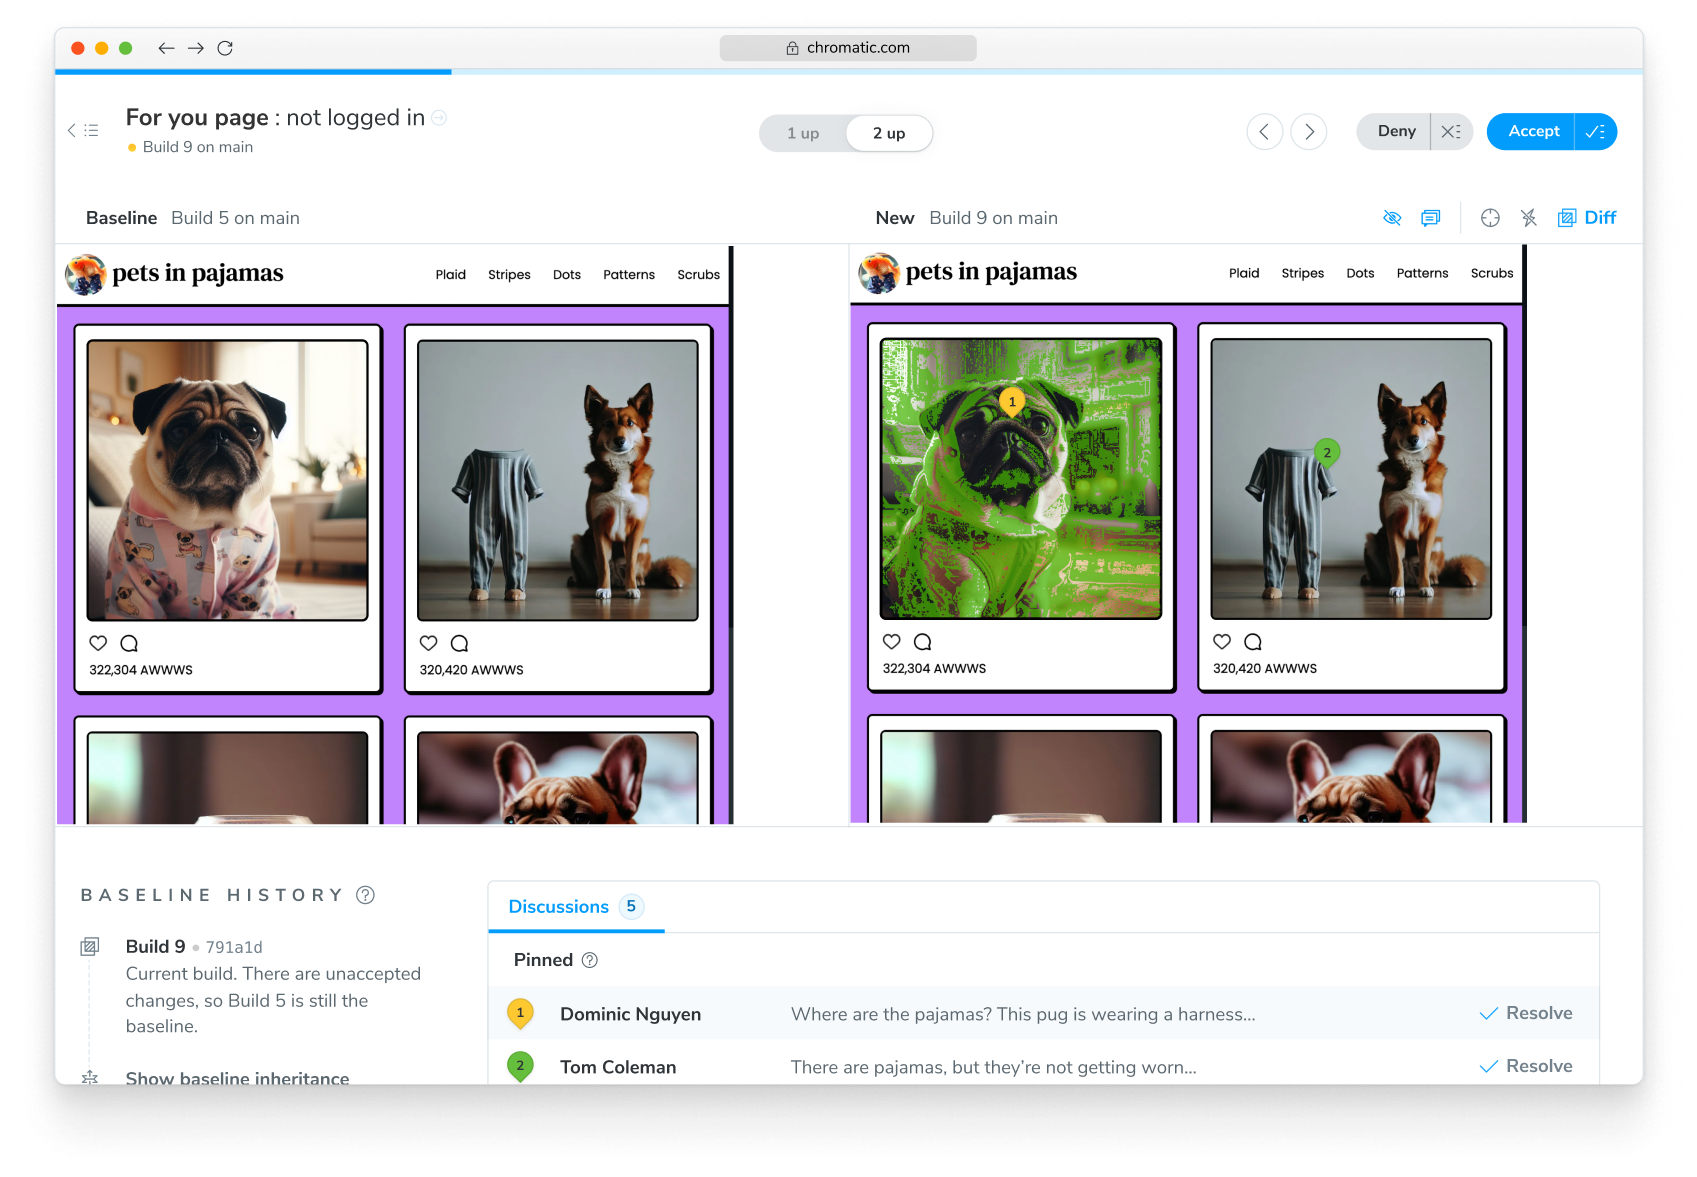Click the next snapshot arrow
This screenshot has width=1697, height=1177.
[1309, 131]
